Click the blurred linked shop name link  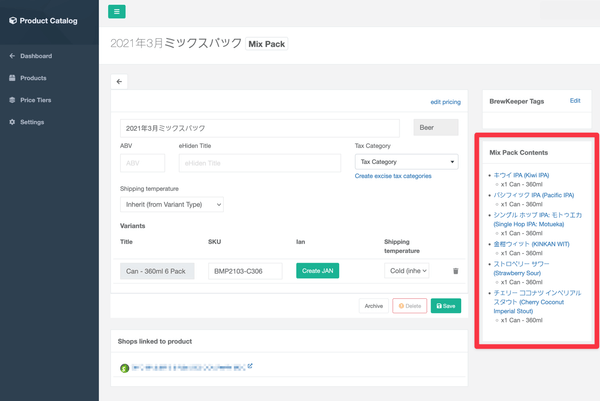188,368
